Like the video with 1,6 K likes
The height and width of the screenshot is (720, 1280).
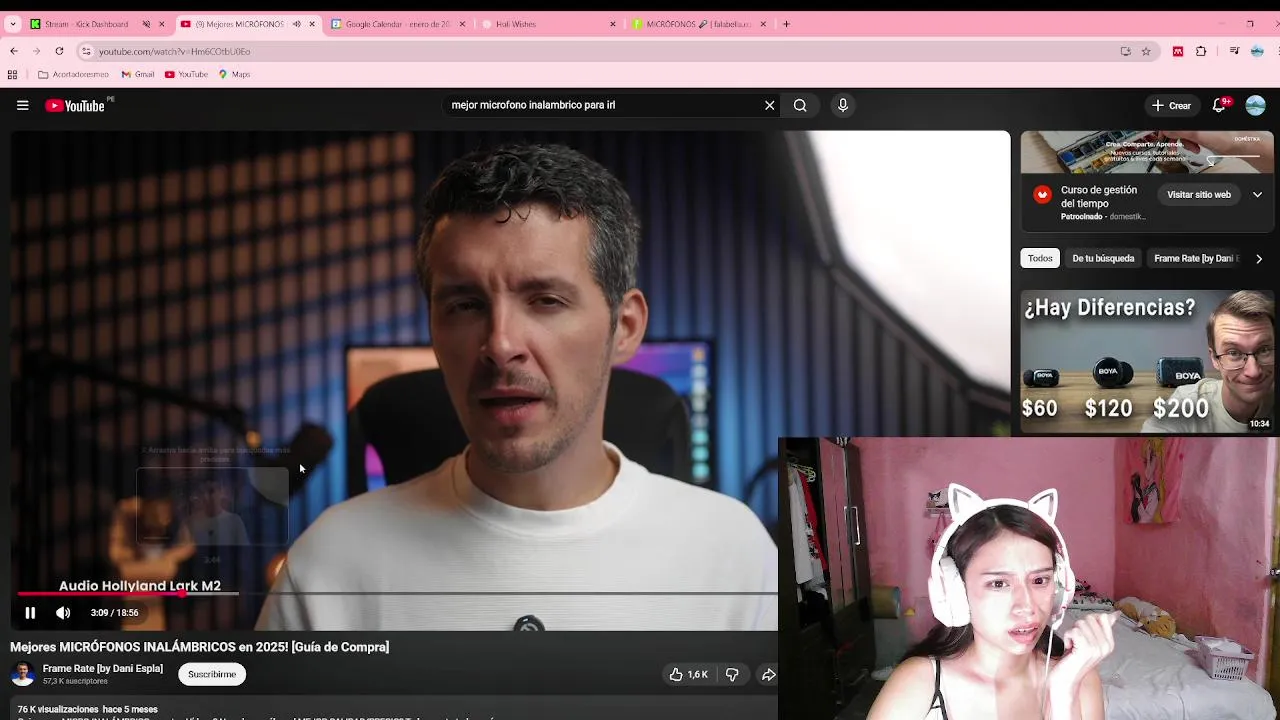[x=688, y=675]
